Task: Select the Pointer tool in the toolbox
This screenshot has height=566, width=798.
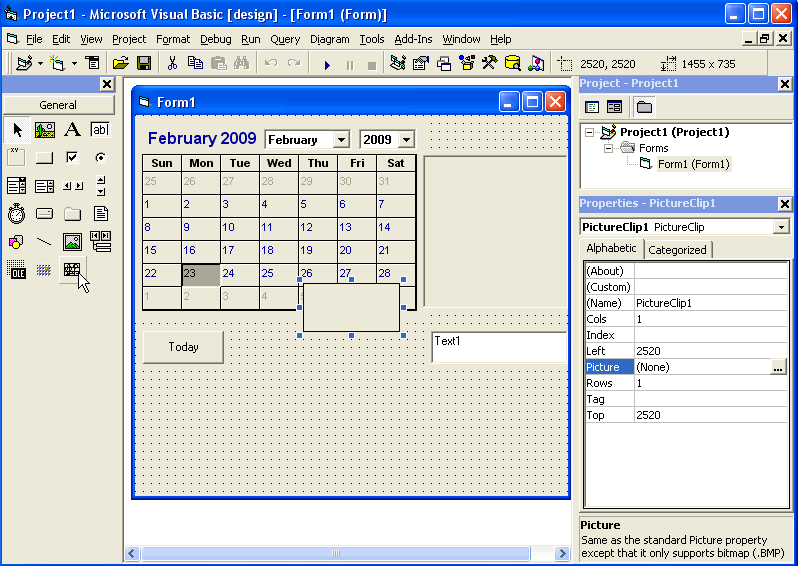Action: pos(17,130)
